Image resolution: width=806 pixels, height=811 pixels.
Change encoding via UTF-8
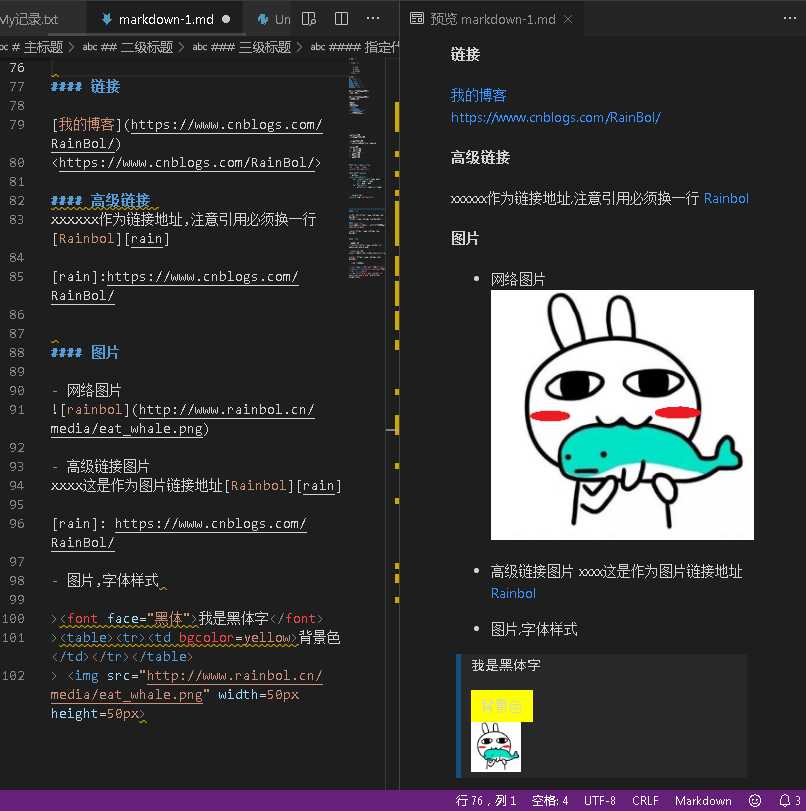tap(600, 801)
